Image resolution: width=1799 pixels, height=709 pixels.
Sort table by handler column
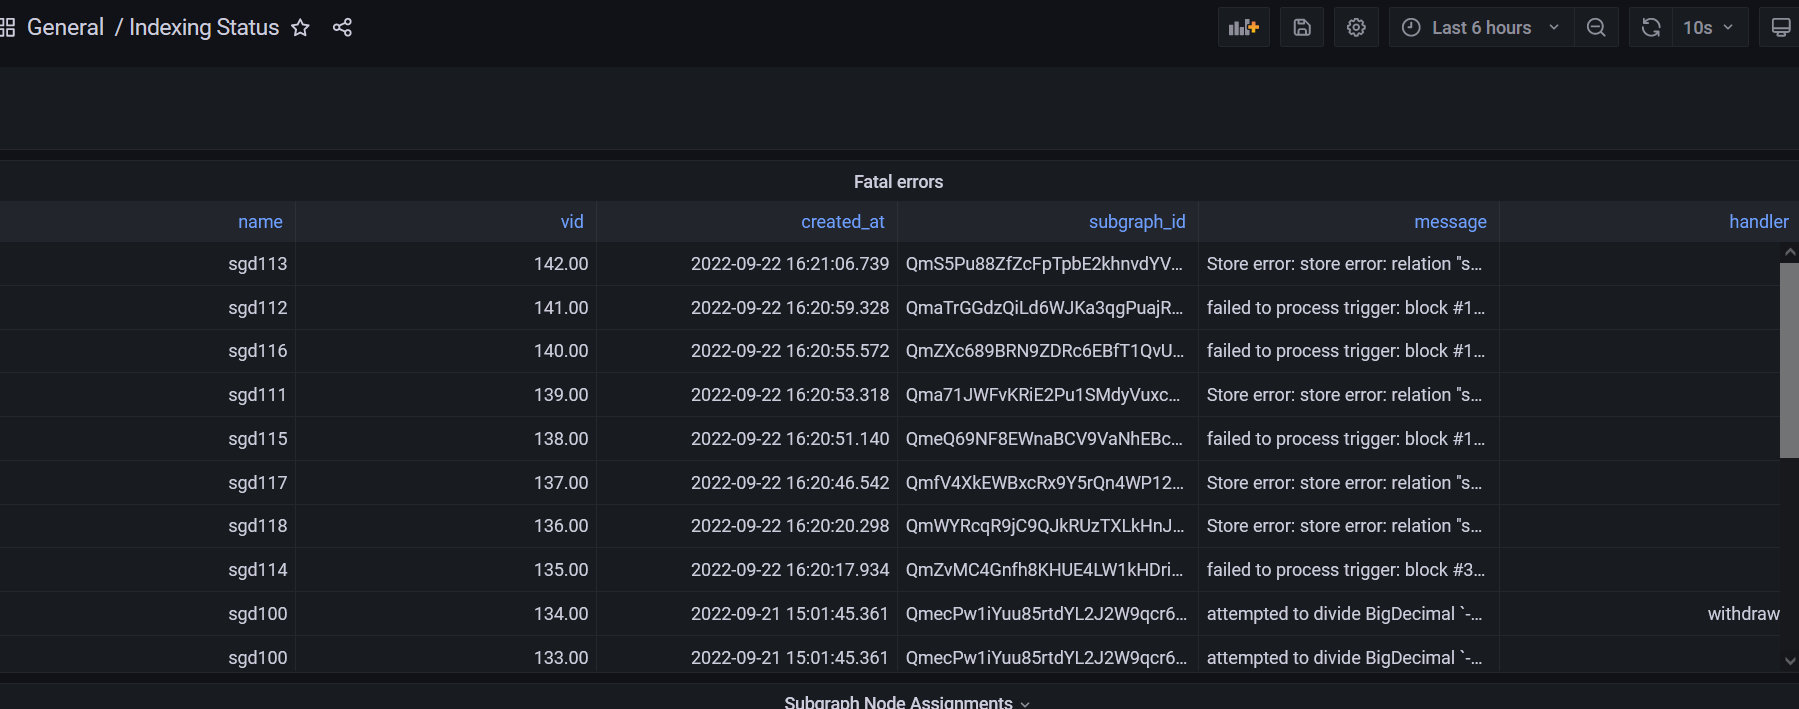1759,222
